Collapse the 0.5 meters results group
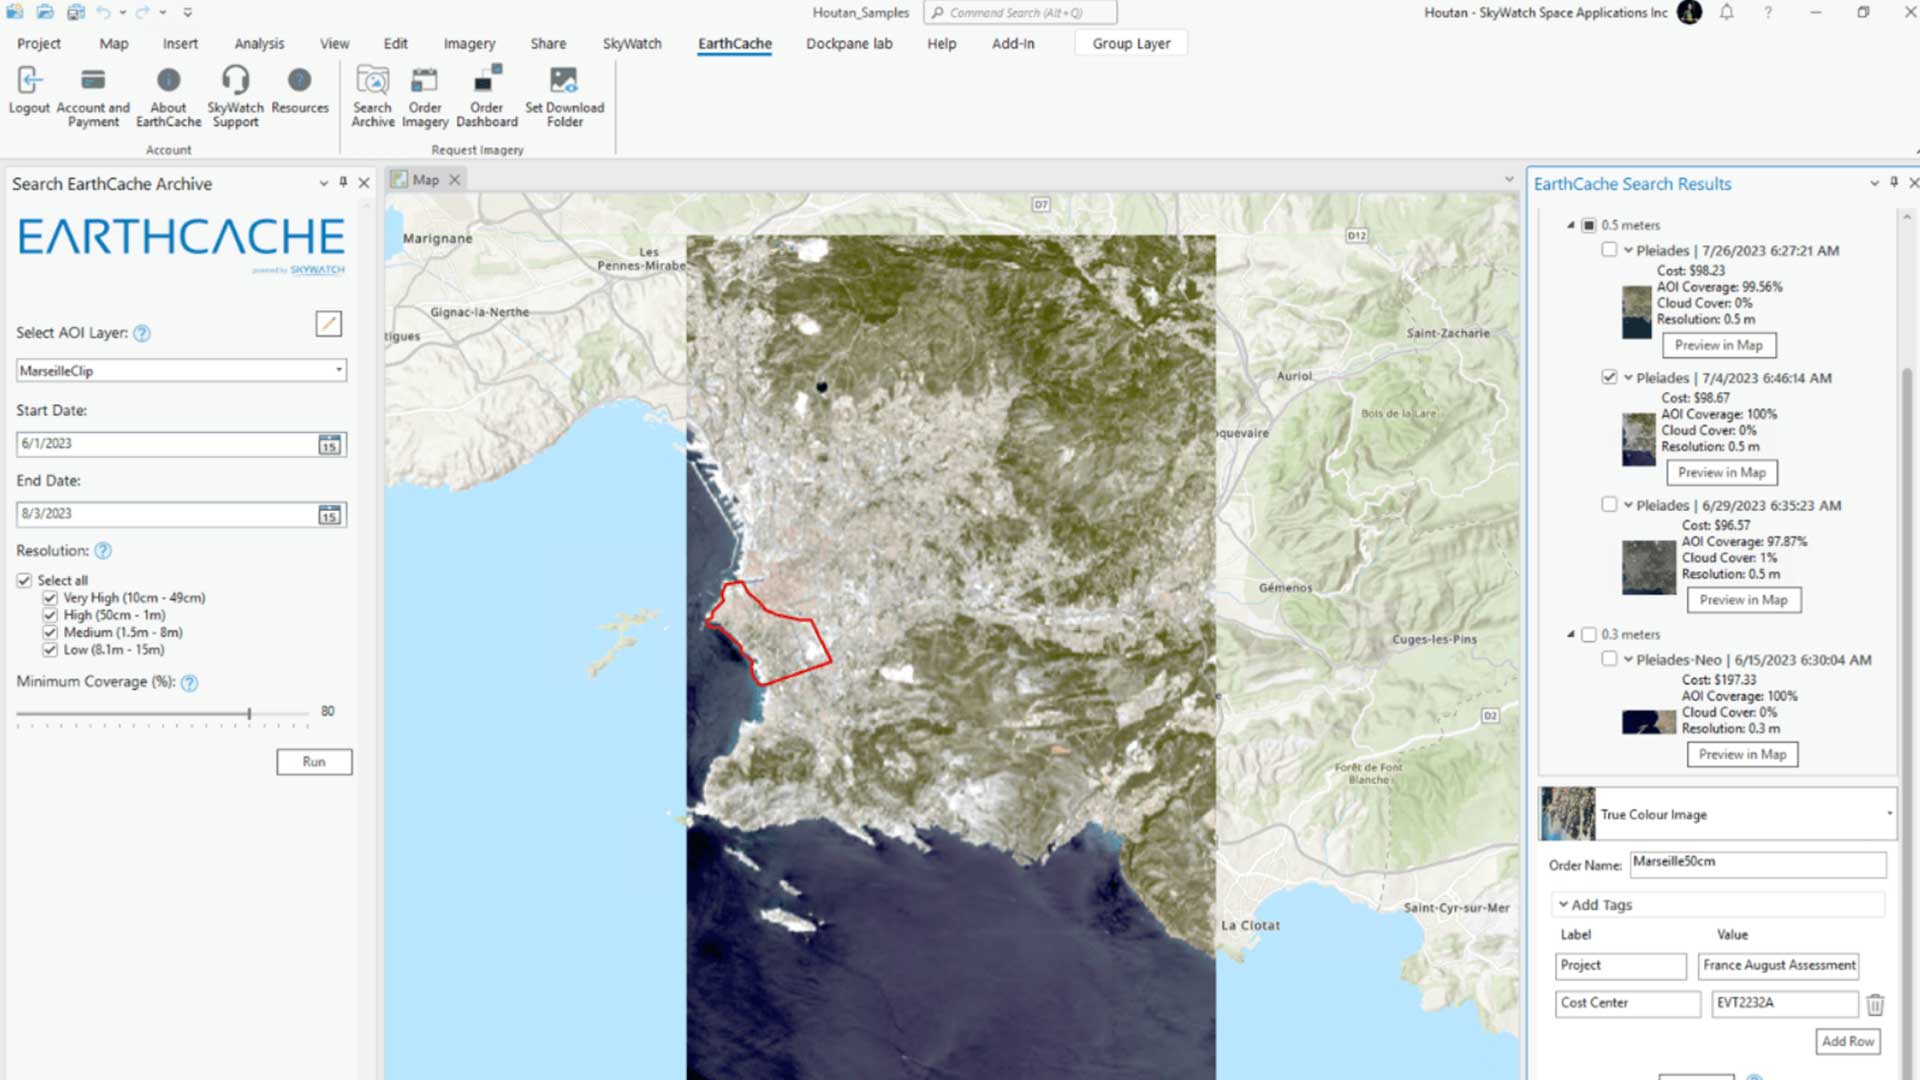1920x1080 pixels. [1571, 225]
